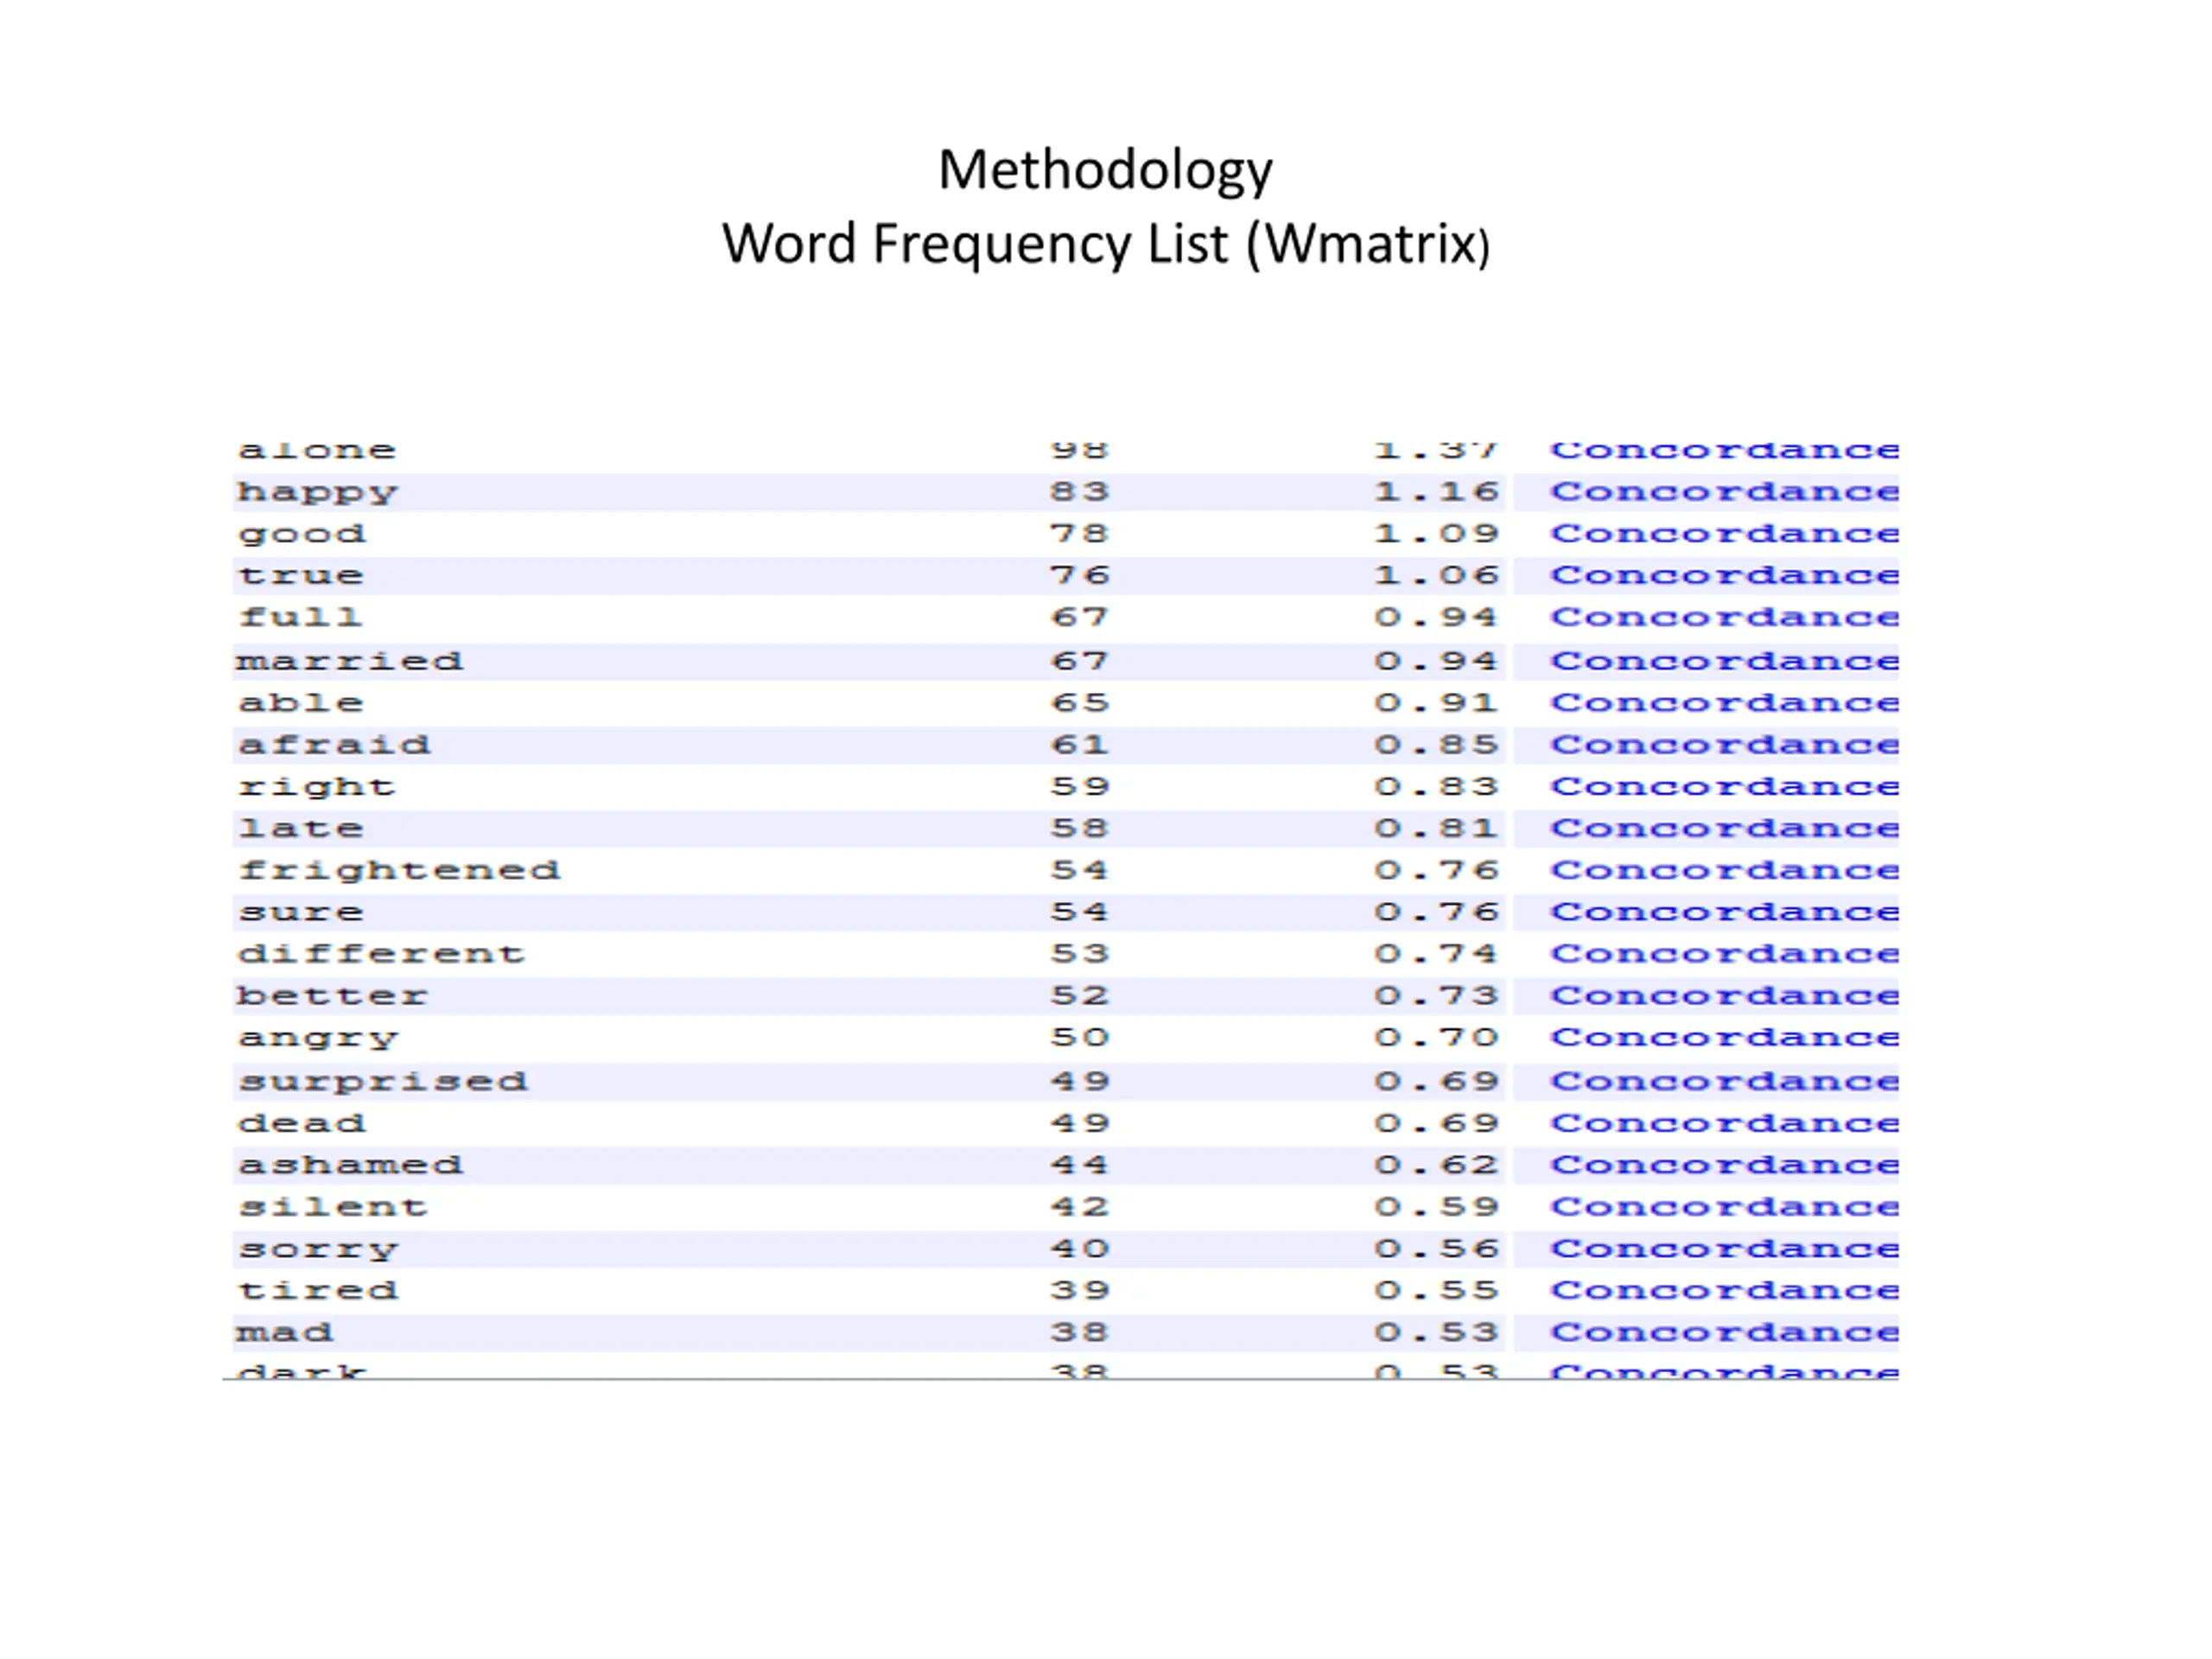Click relative frequency 0.55 in tired row
This screenshot has height=1659, width=2212.
pyautogui.click(x=1437, y=1292)
